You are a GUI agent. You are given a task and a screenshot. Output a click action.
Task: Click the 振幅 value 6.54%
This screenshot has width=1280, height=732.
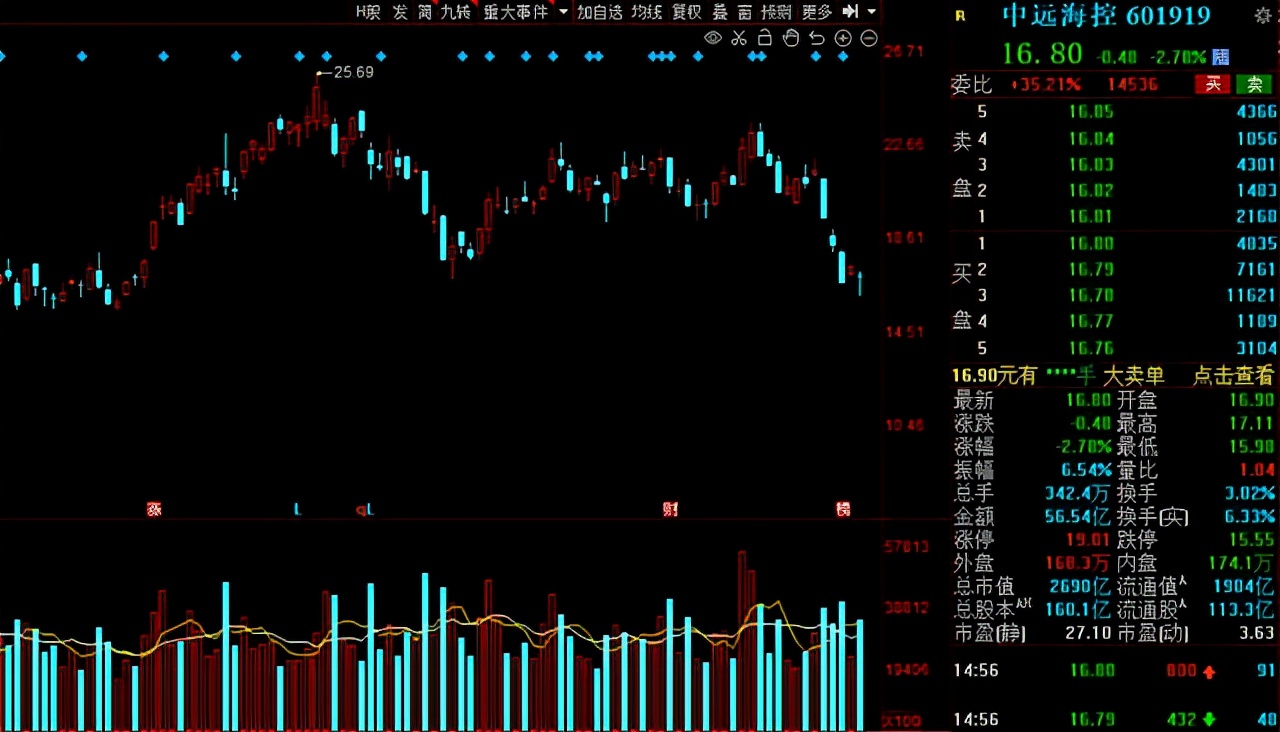pyautogui.click(x=1086, y=469)
